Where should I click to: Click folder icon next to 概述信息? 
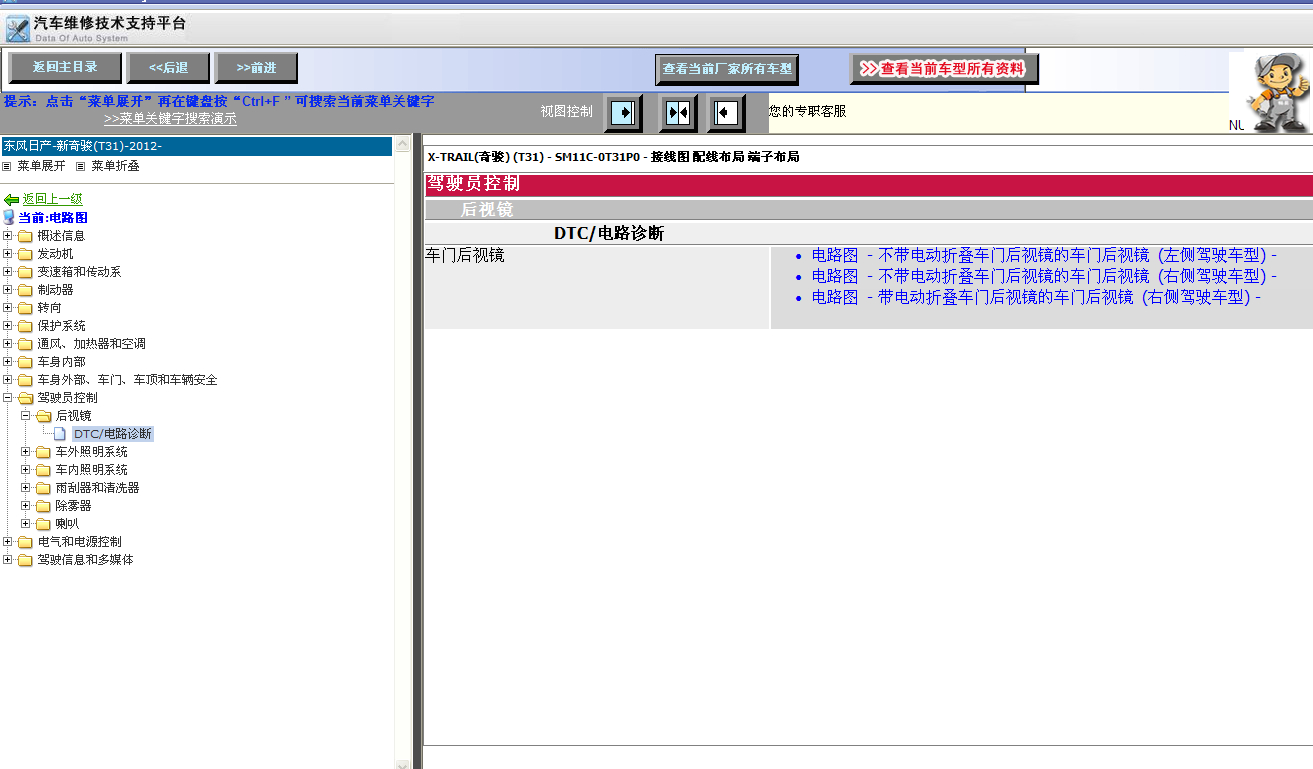[25, 236]
